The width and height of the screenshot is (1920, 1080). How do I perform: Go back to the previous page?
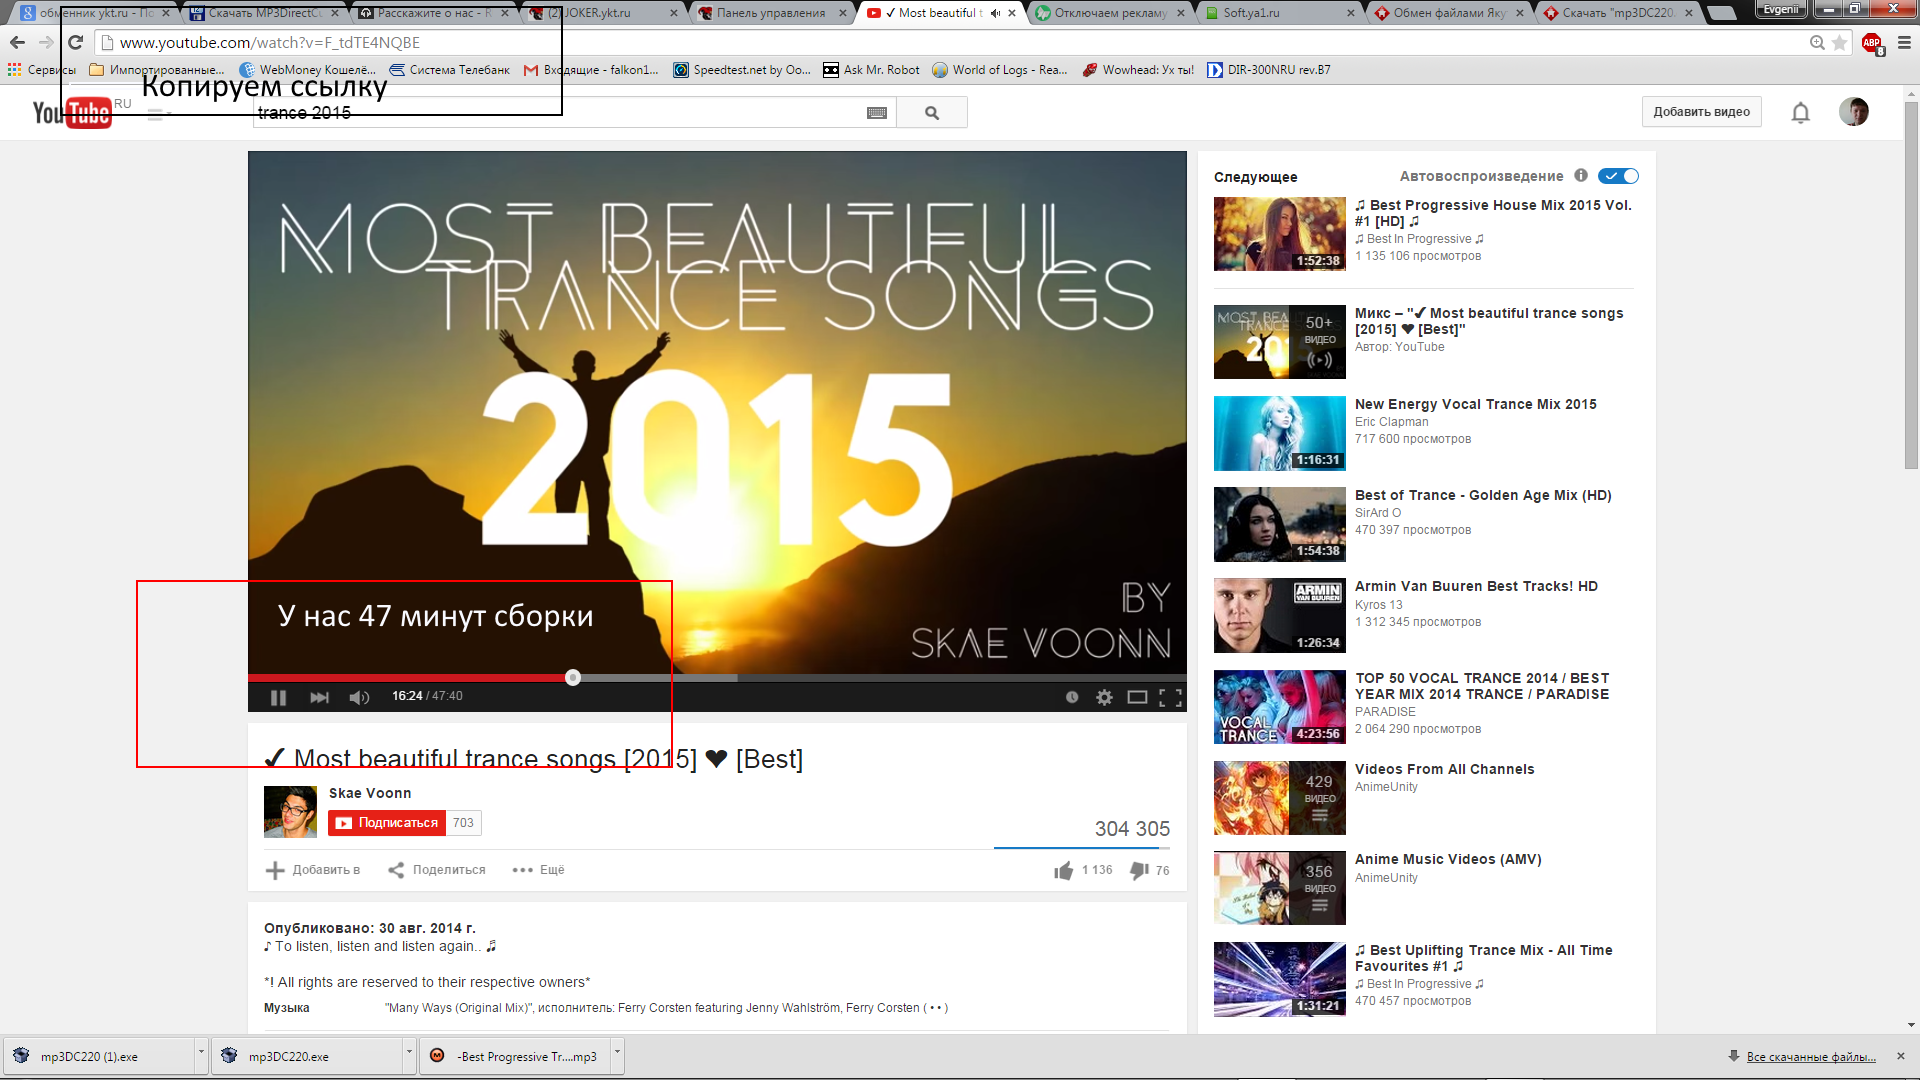tap(17, 43)
